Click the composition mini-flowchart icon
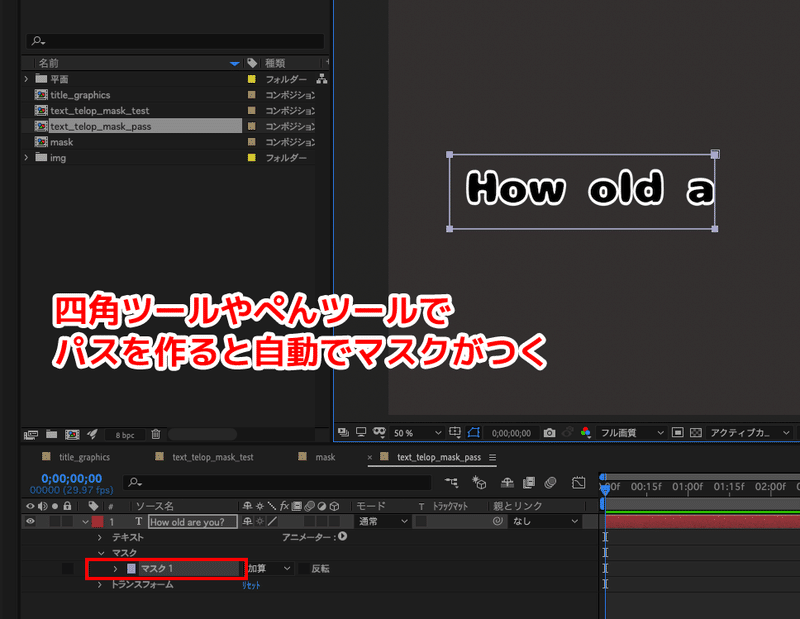 point(452,482)
